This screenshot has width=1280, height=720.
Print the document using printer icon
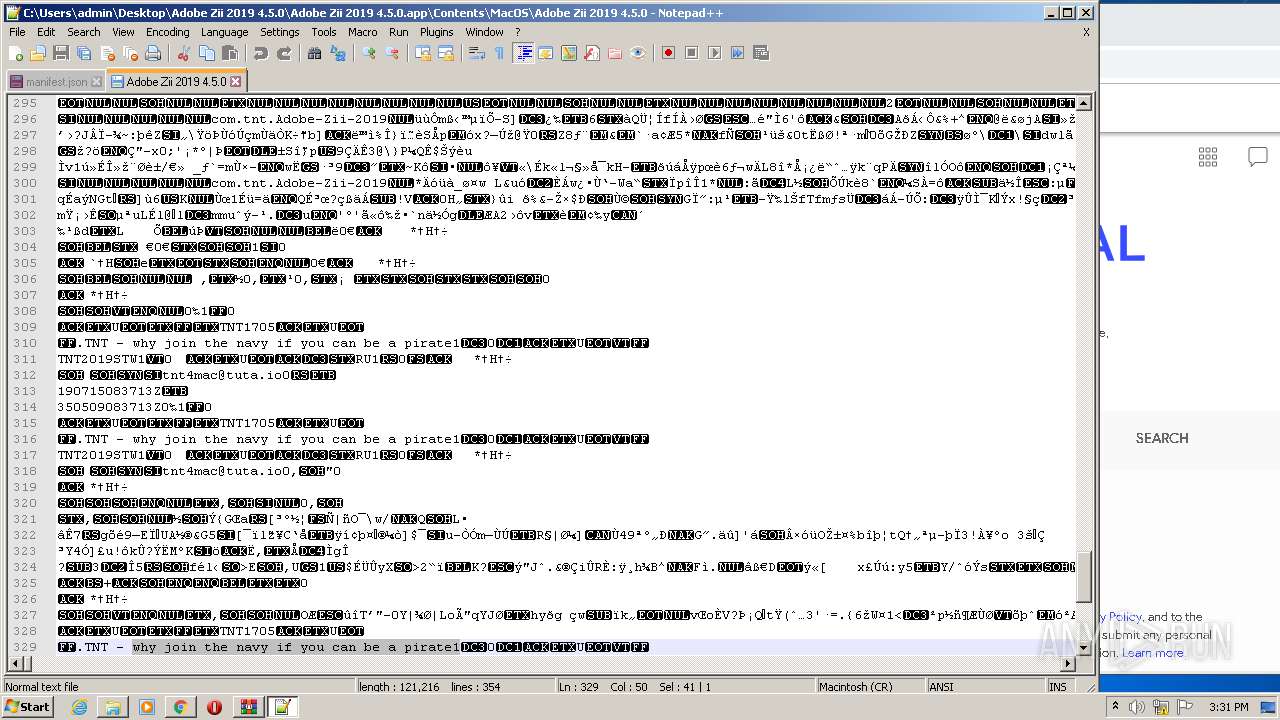153,53
